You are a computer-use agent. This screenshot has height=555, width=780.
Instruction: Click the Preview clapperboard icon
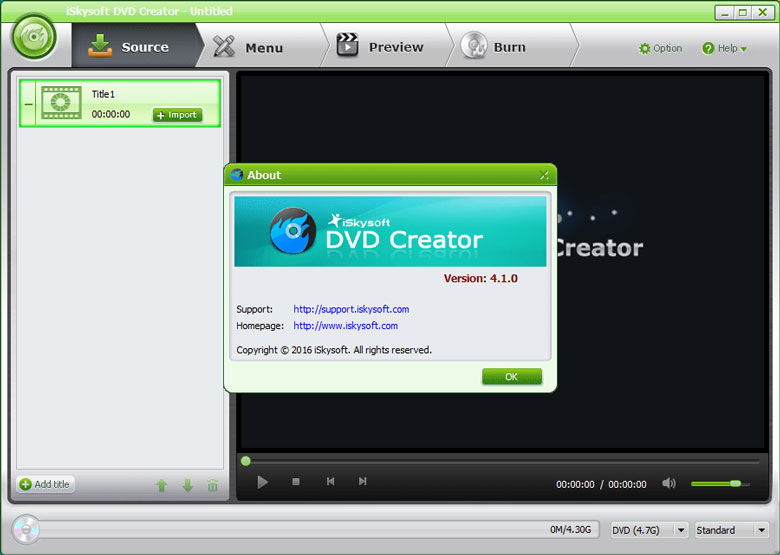[347, 45]
